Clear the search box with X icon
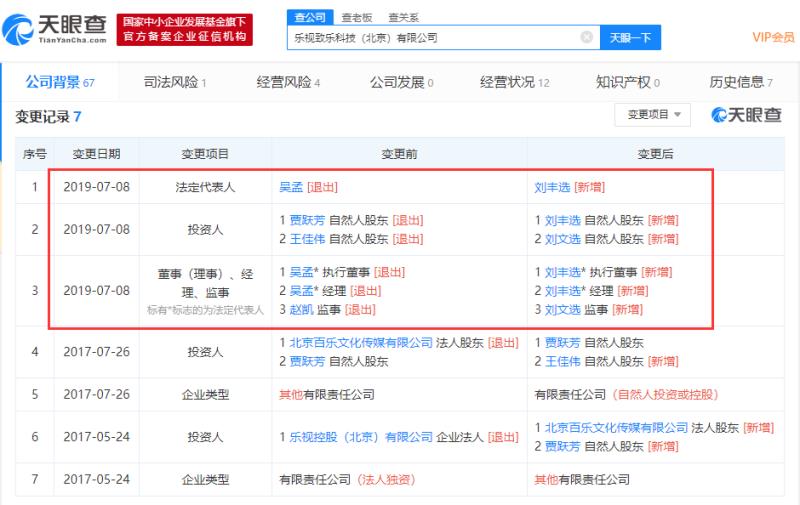Image resolution: width=800 pixels, height=505 pixels. [587, 37]
